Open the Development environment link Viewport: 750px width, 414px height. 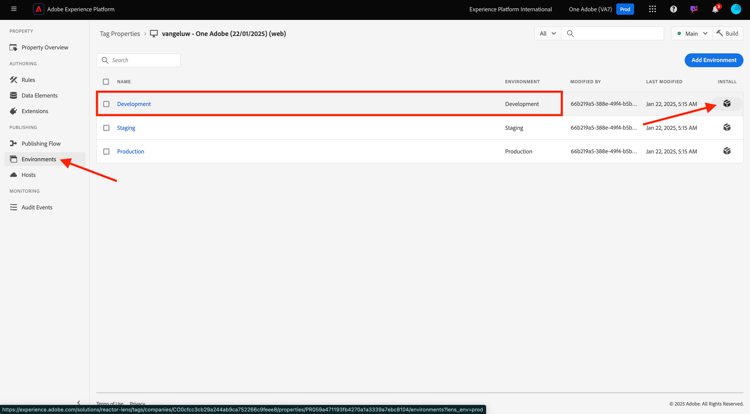[x=134, y=104]
